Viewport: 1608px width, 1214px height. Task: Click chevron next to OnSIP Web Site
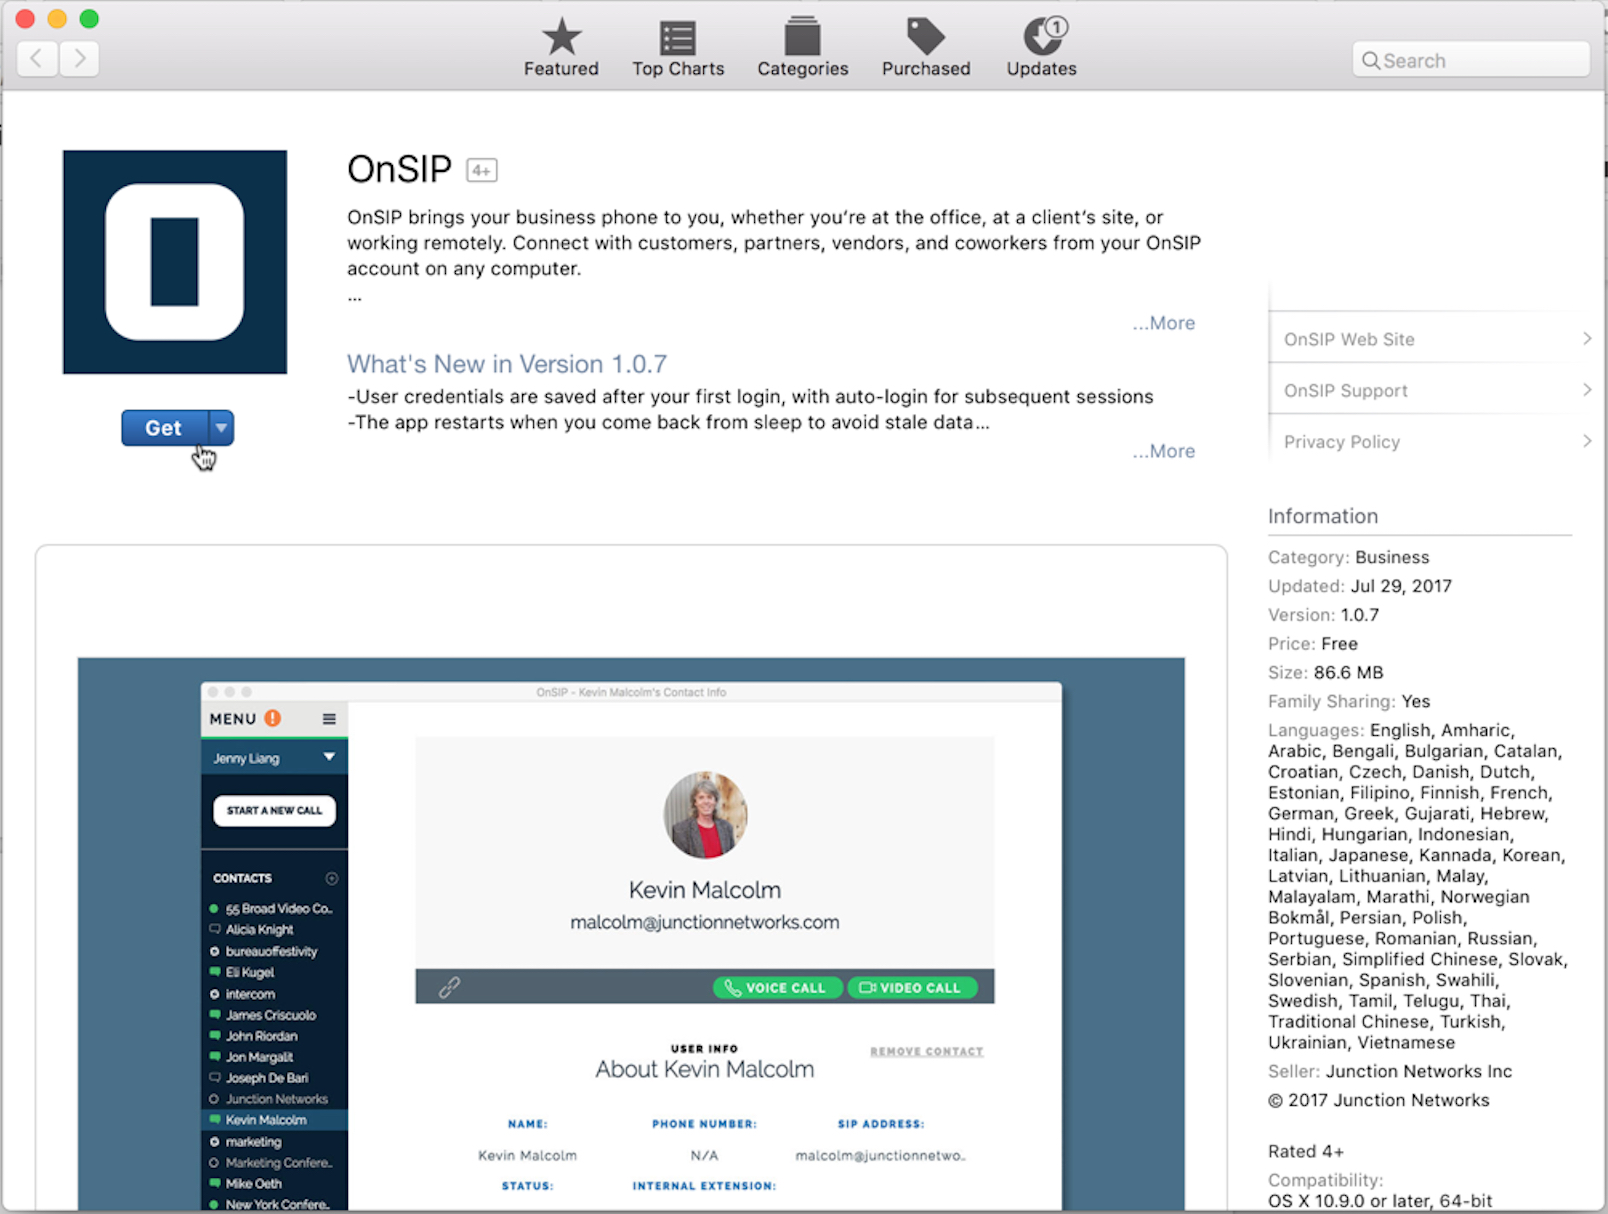click(x=1587, y=339)
